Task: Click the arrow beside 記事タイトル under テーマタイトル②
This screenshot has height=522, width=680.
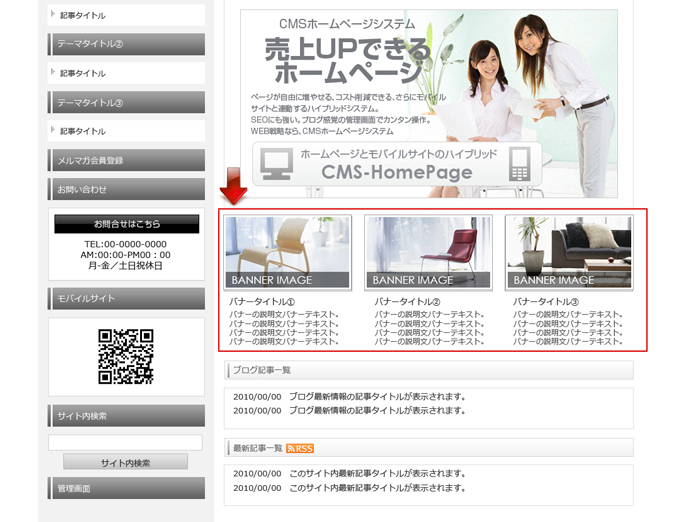Action: point(53,73)
